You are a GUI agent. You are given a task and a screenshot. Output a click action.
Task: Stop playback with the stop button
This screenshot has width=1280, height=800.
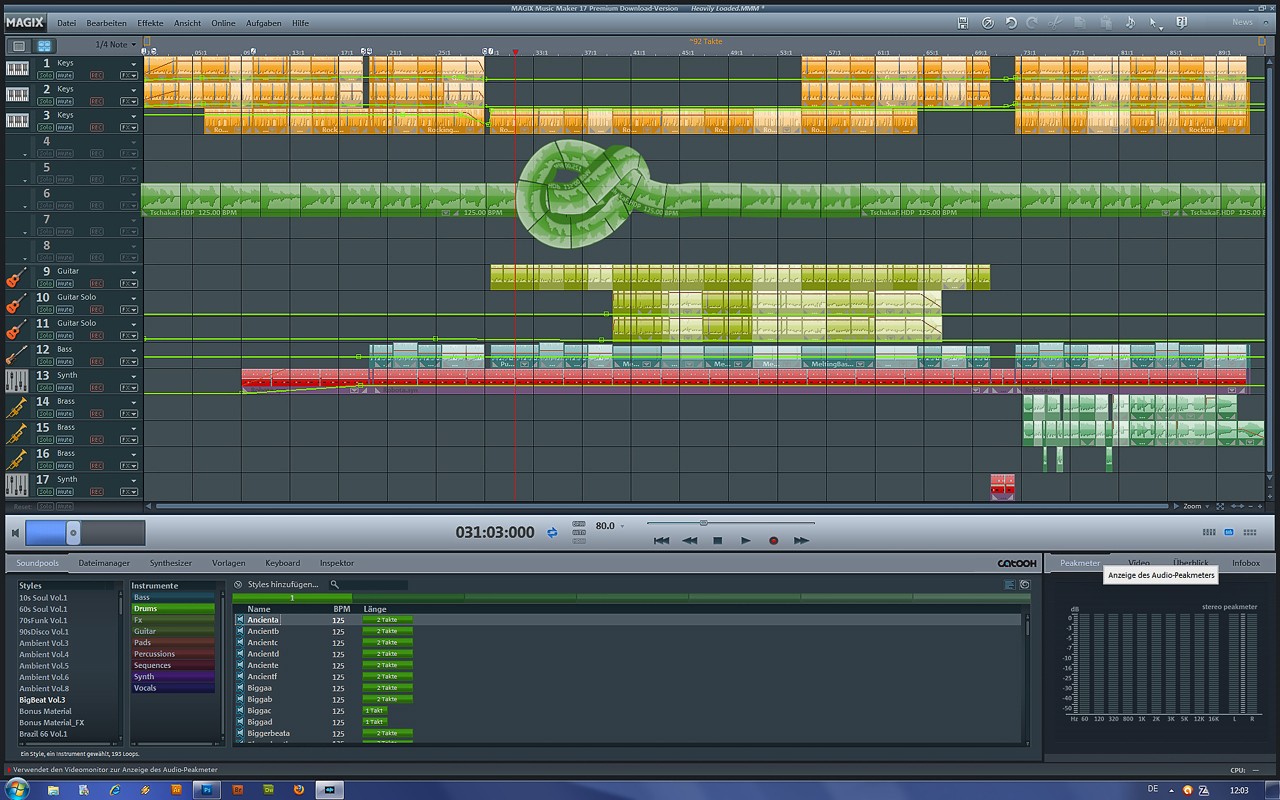click(x=717, y=540)
